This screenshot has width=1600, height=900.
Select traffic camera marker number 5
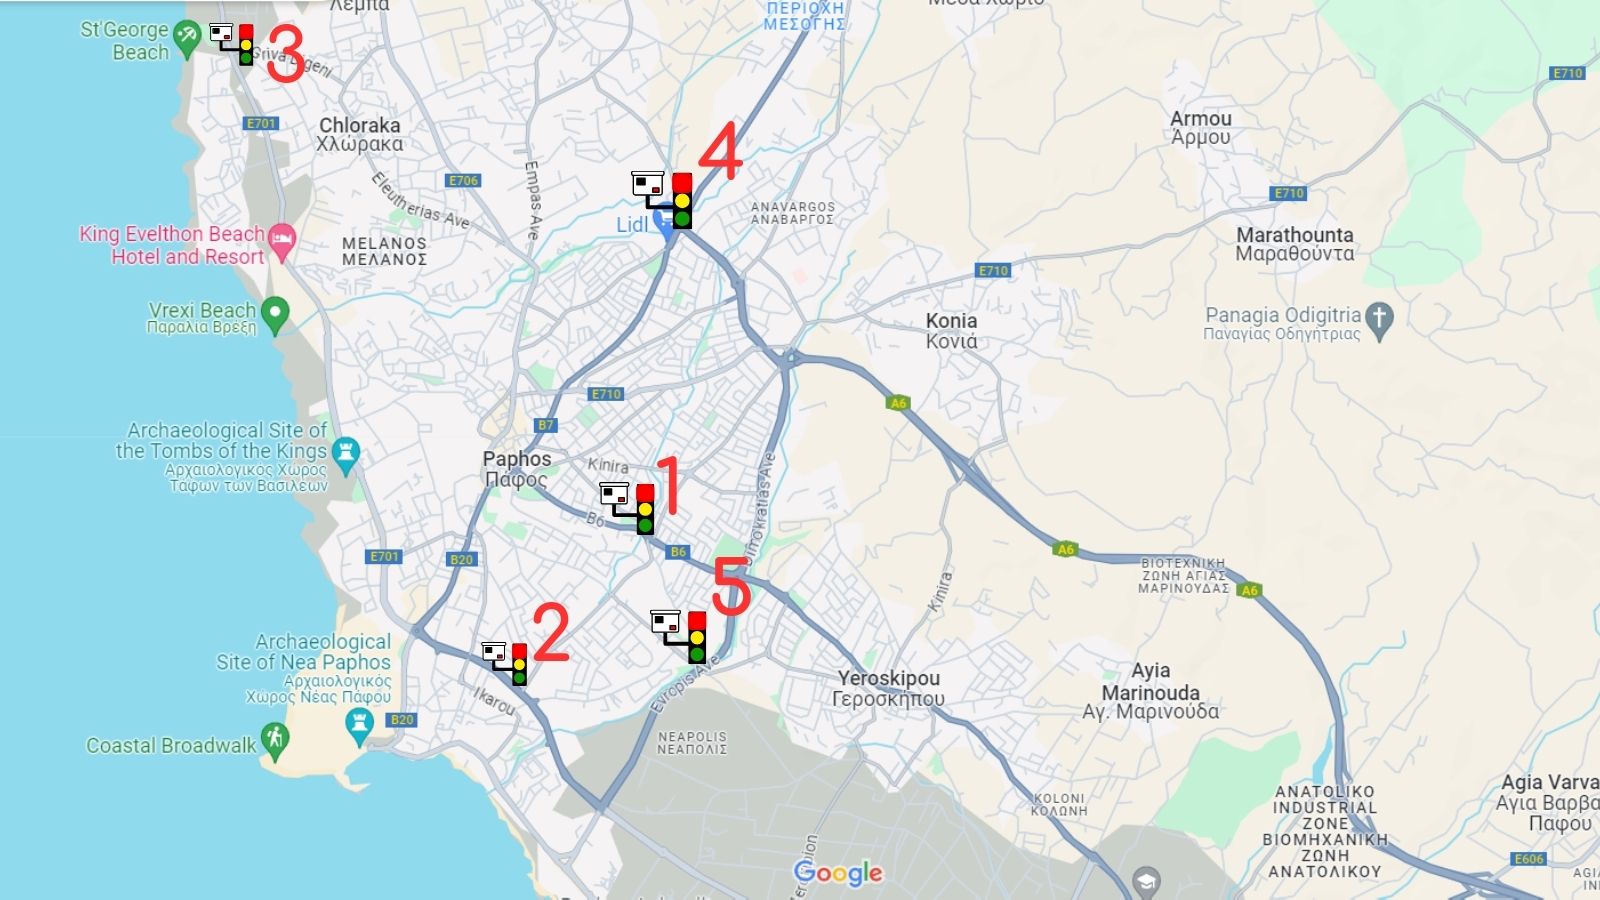tap(679, 637)
